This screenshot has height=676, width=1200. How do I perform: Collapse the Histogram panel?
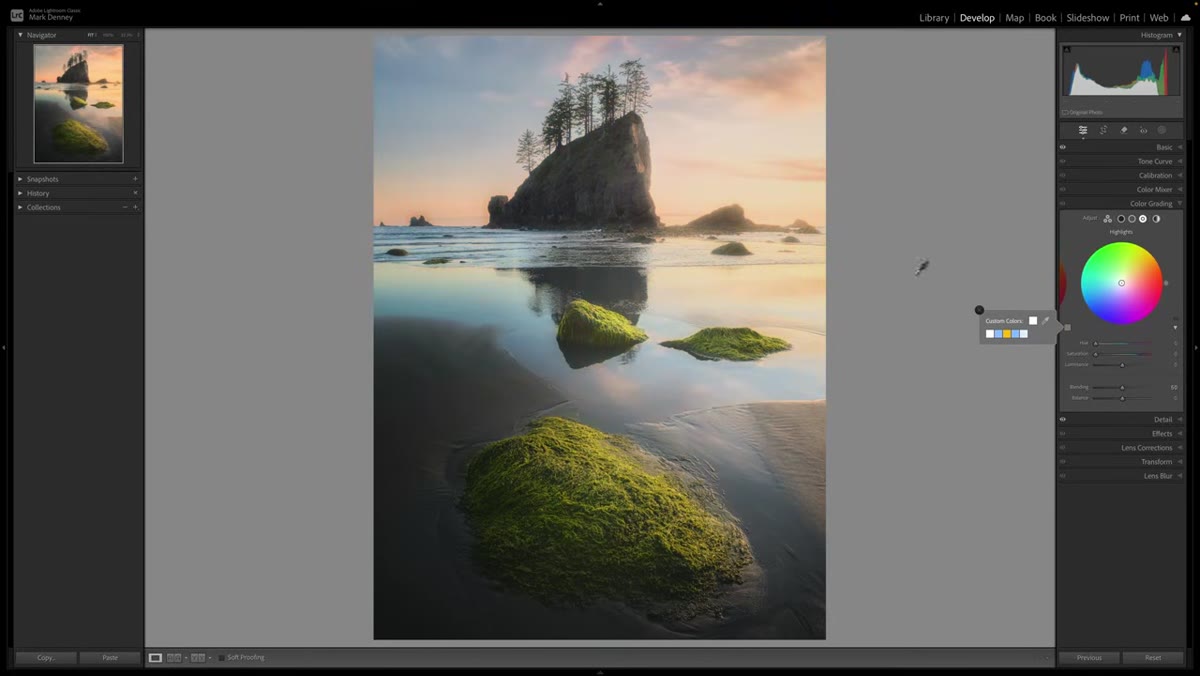click(x=1179, y=35)
